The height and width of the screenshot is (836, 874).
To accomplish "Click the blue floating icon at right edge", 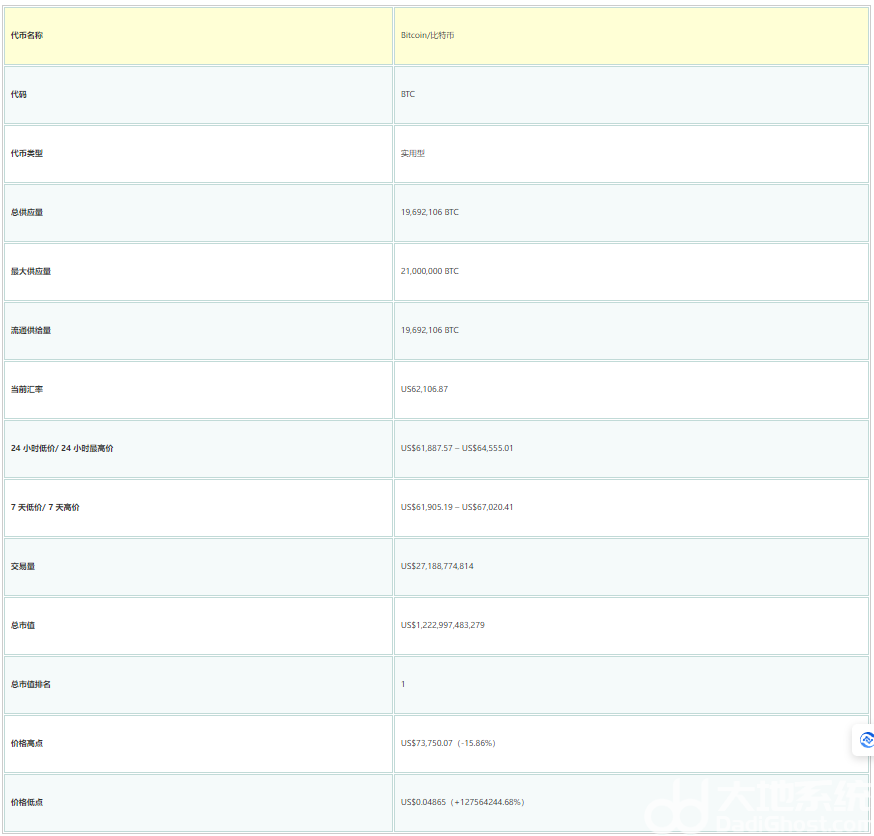I will pyautogui.click(x=865, y=740).
